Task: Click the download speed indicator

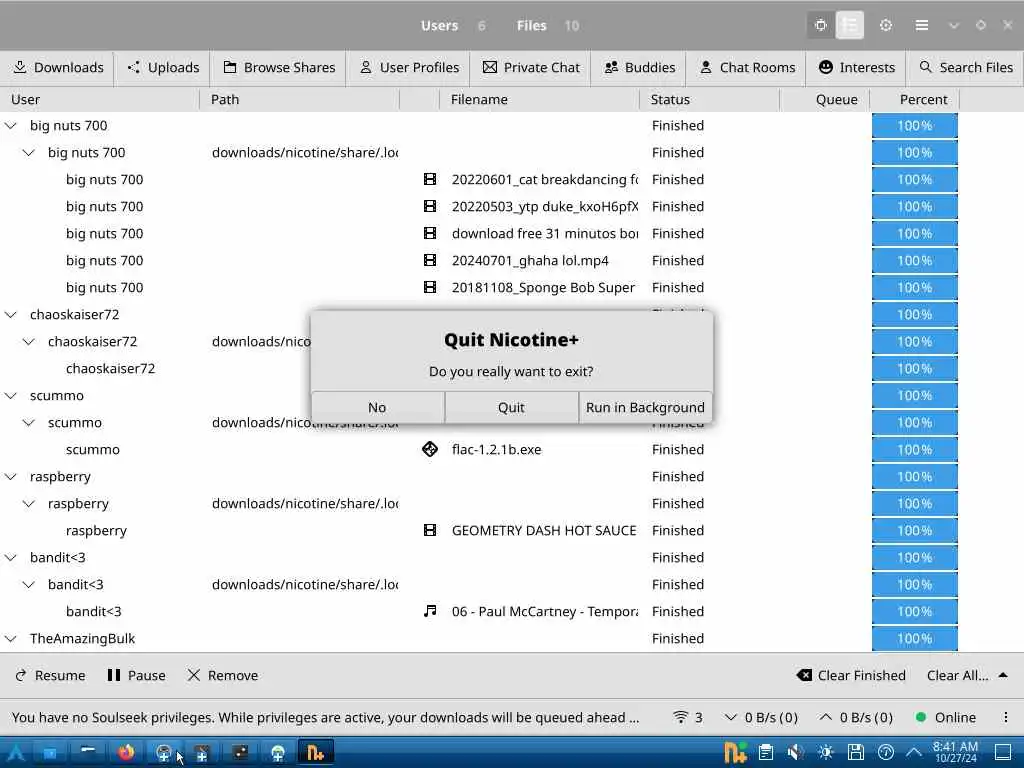Action: (x=761, y=717)
